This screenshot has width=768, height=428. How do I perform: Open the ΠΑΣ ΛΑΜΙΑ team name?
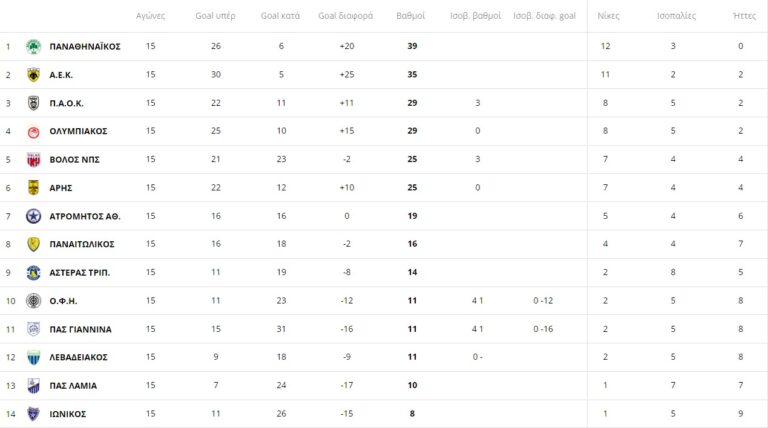pos(73,385)
